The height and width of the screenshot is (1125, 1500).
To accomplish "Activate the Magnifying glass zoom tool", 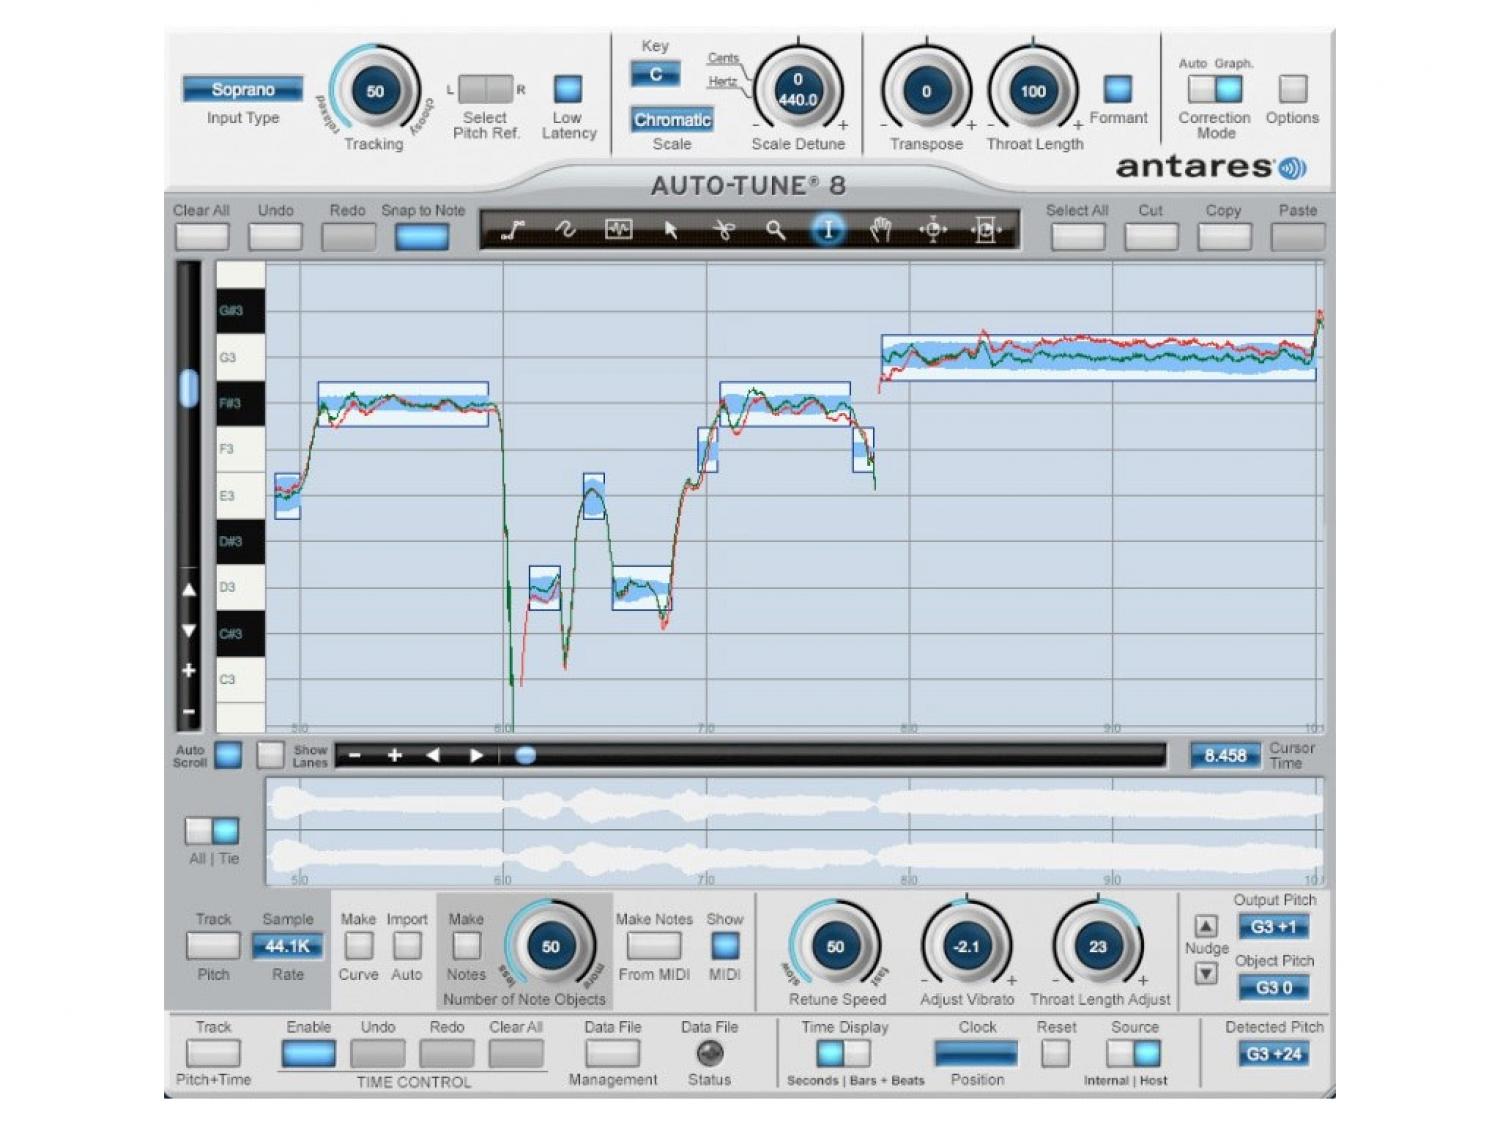I will pyautogui.click(x=775, y=231).
